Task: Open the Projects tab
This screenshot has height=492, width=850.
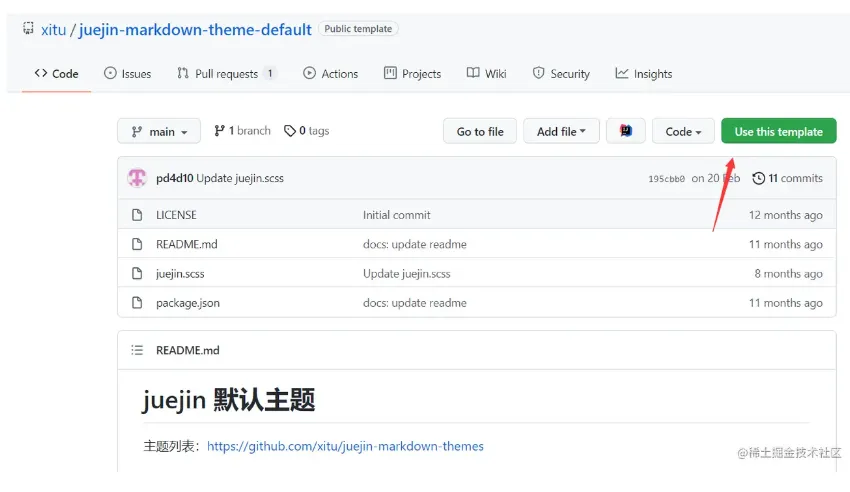Action: (x=413, y=74)
